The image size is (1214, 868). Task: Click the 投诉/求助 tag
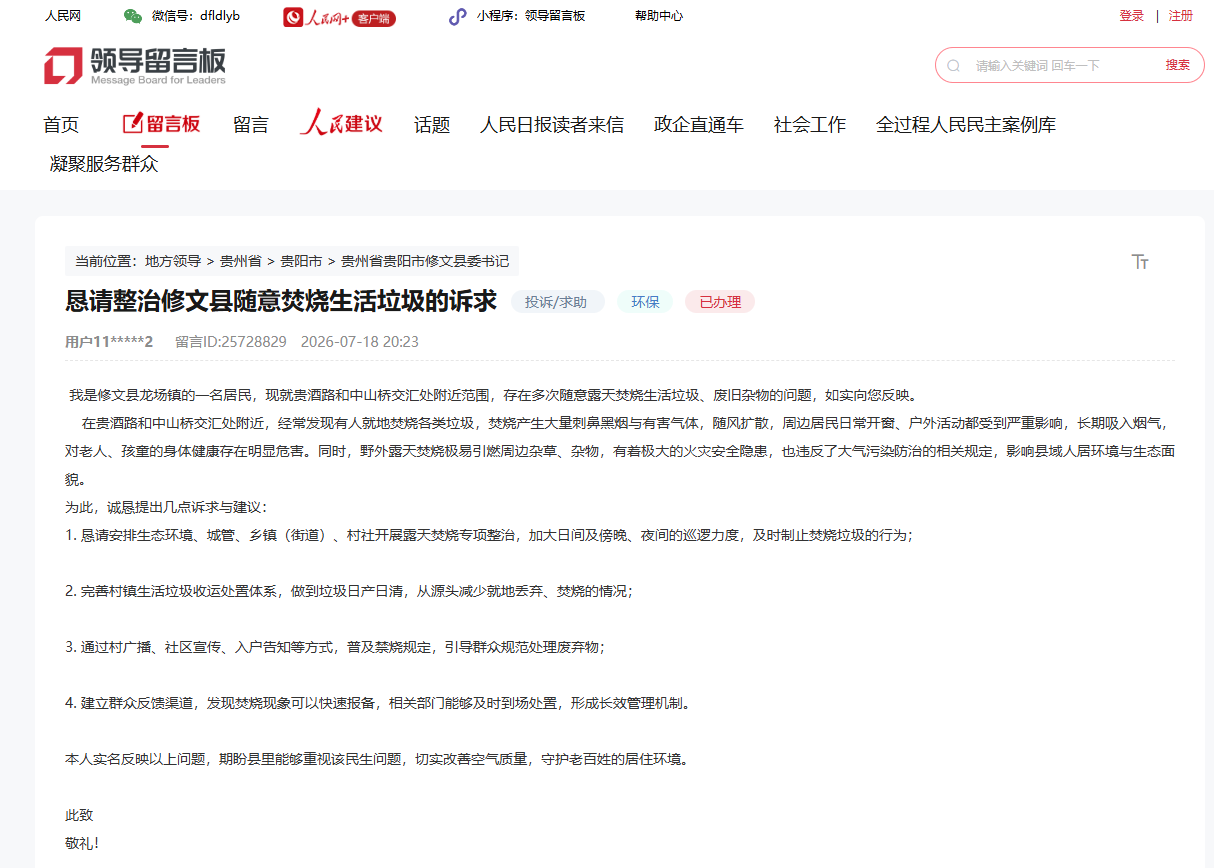557,302
